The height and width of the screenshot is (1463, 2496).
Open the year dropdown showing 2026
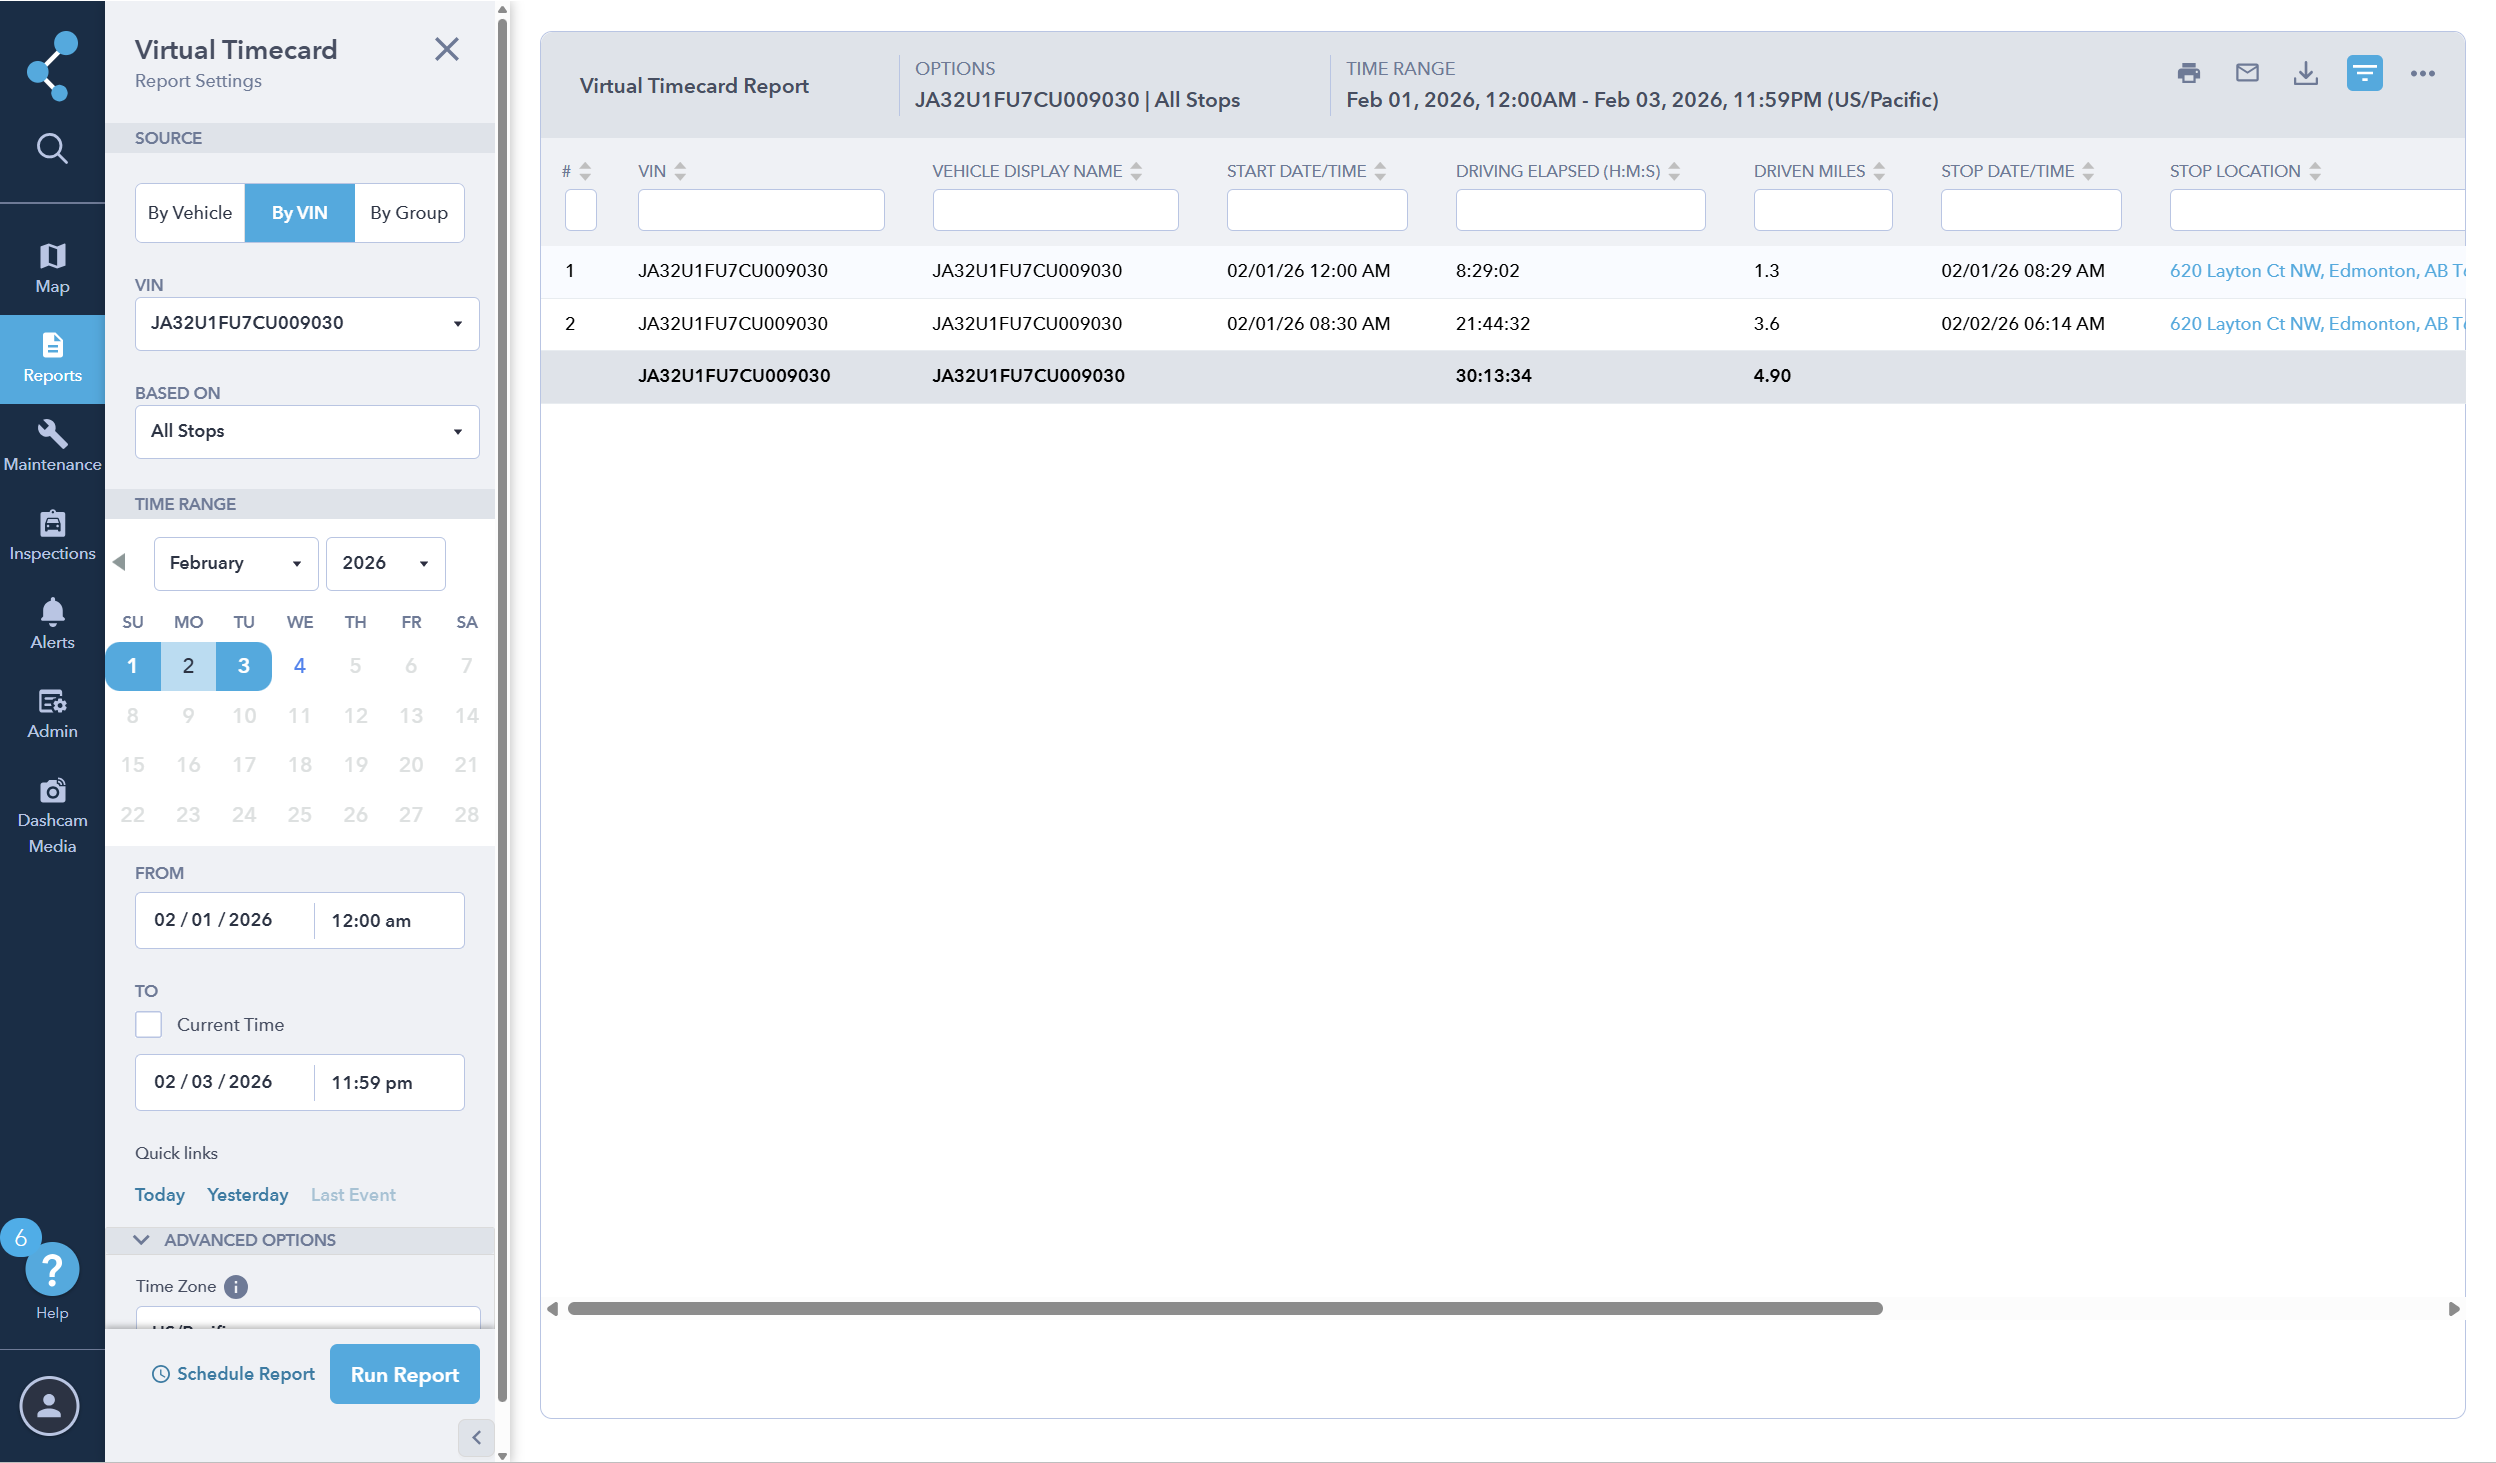385,563
